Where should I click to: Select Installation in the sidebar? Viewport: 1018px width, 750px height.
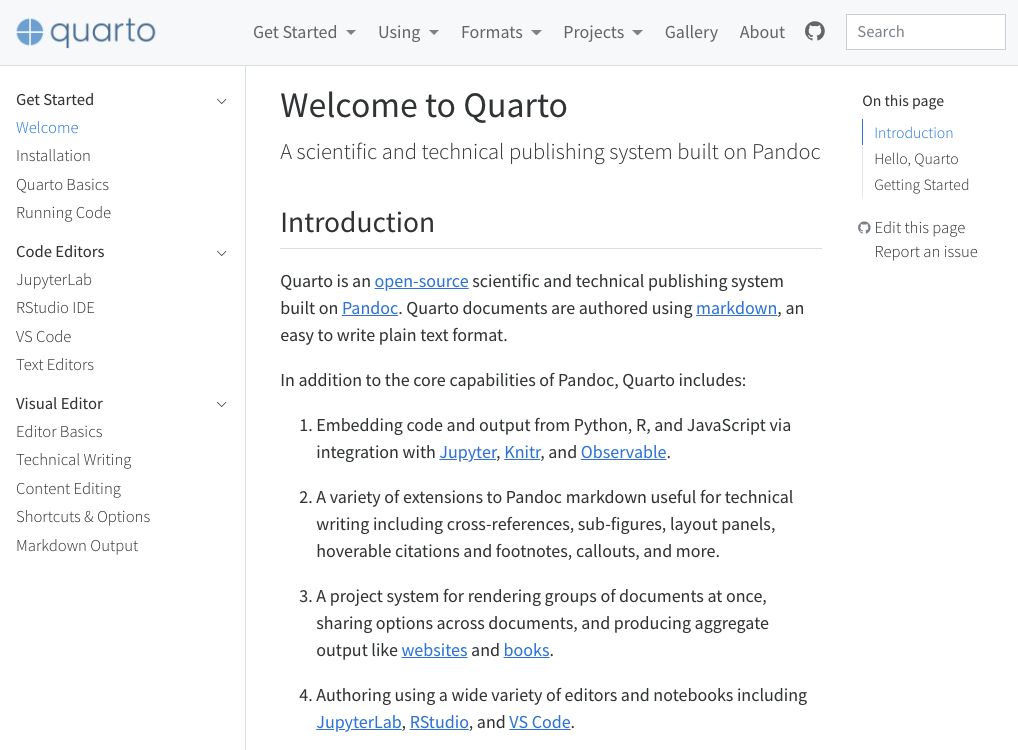[x=53, y=156]
